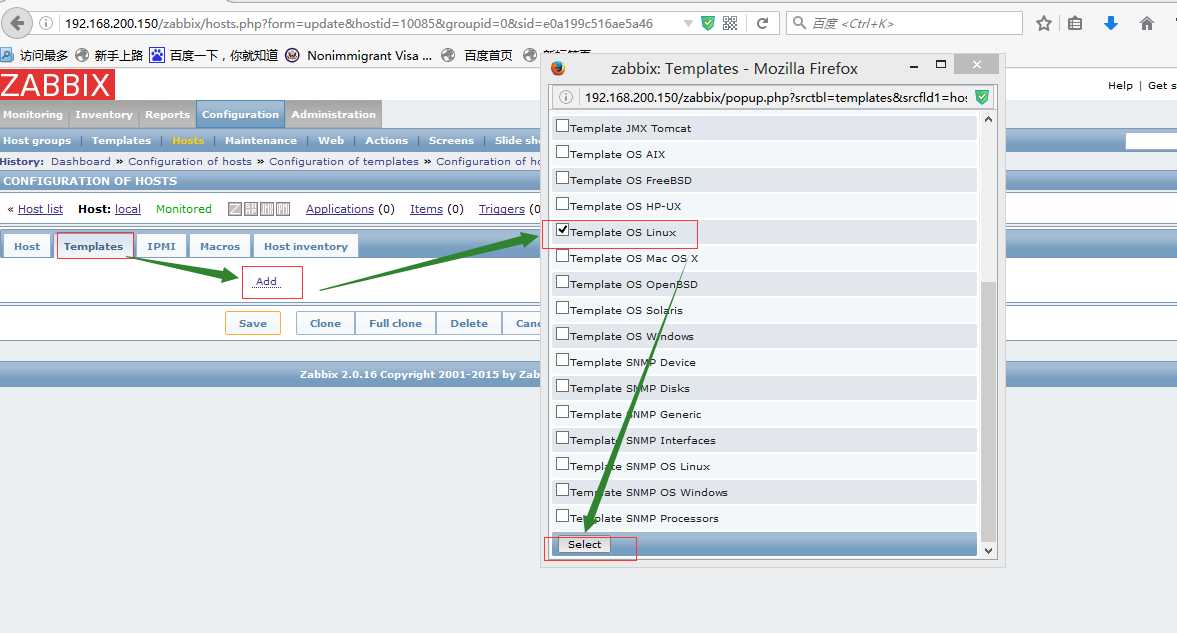The image size is (1177, 633).
Task: Go to Templates submenu item
Action: (x=121, y=140)
